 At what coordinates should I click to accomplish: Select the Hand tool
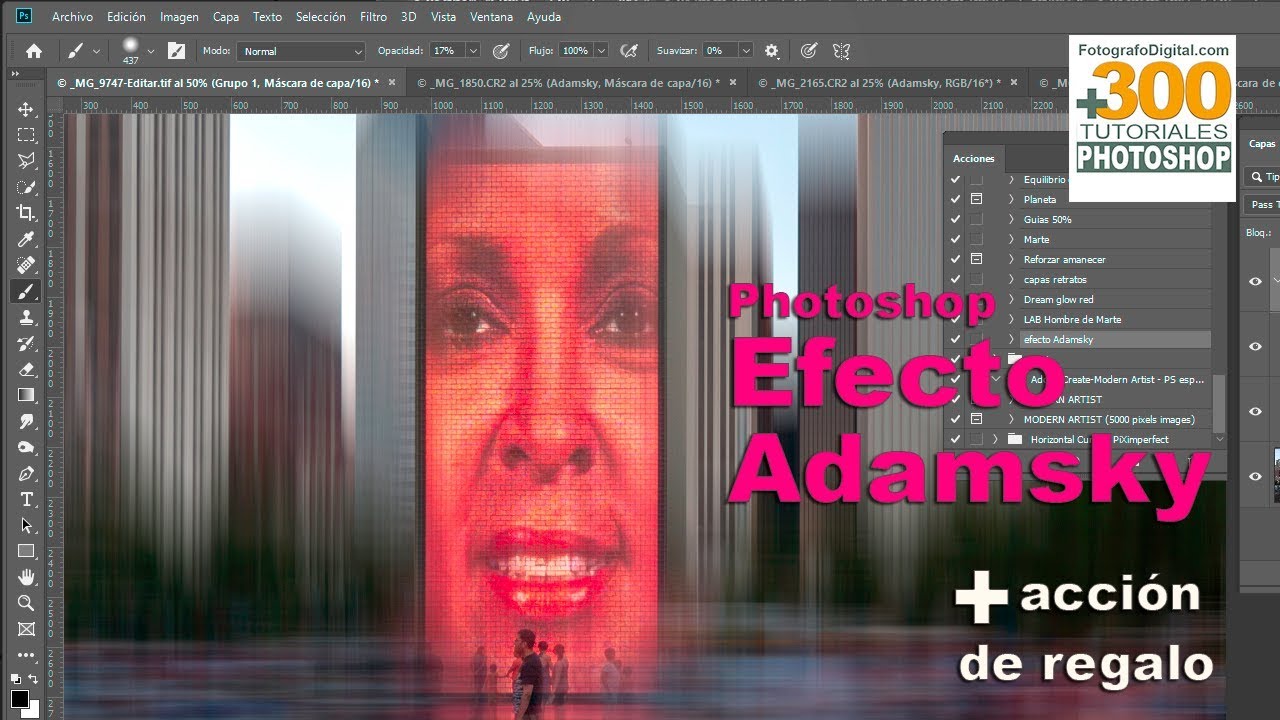tap(26, 577)
